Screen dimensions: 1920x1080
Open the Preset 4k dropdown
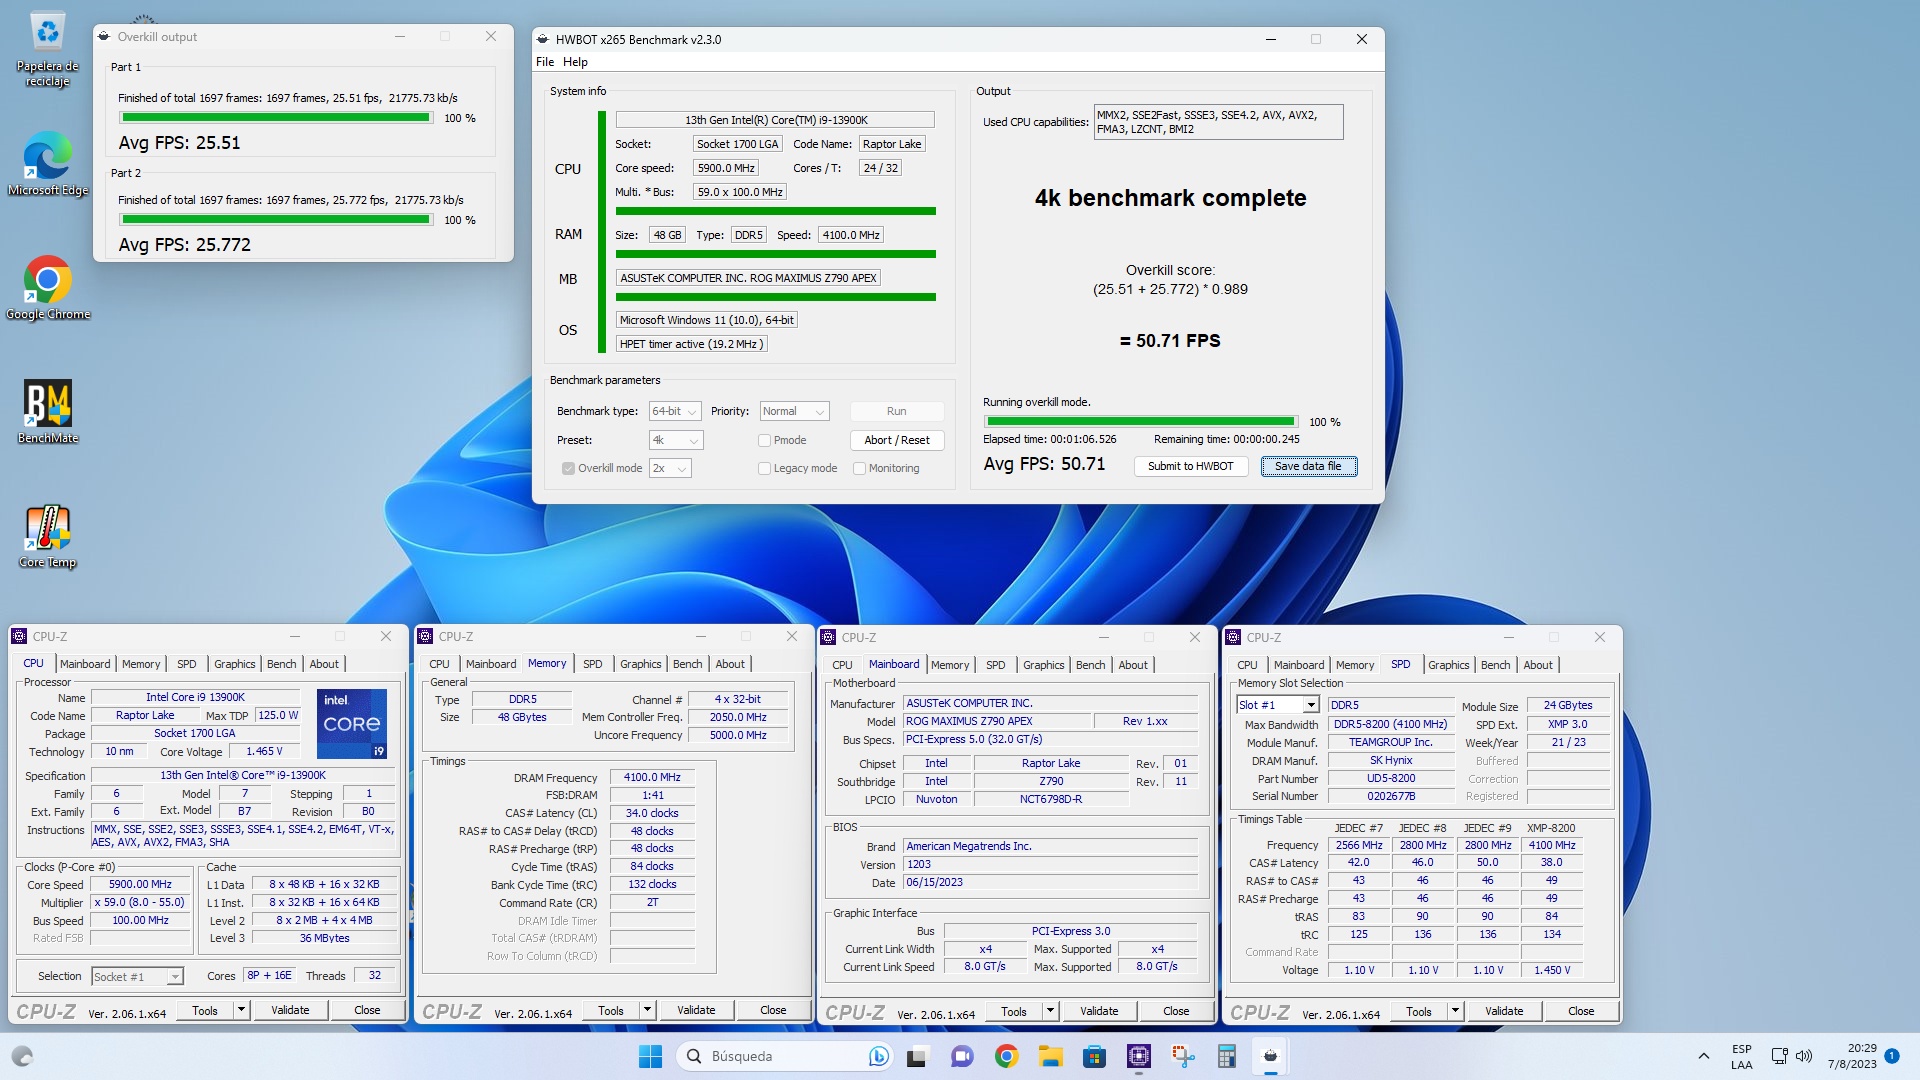[675, 440]
